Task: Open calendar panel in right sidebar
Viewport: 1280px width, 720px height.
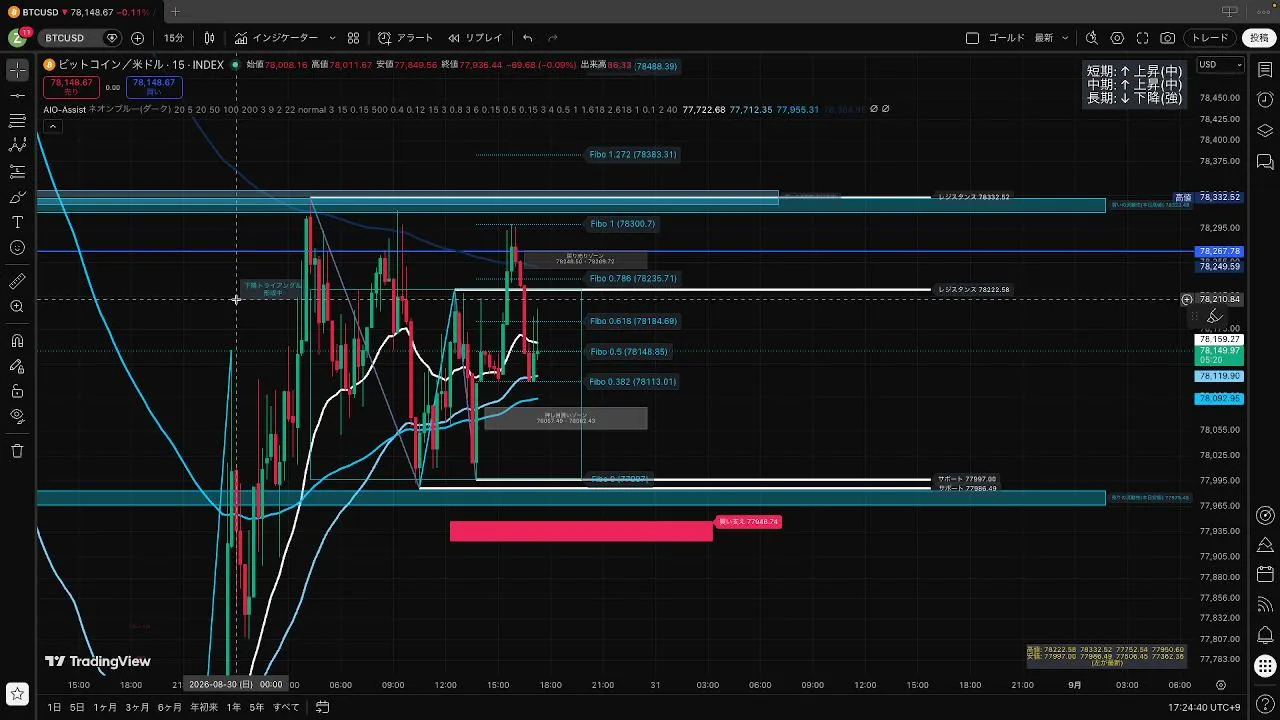Action: [1265, 574]
